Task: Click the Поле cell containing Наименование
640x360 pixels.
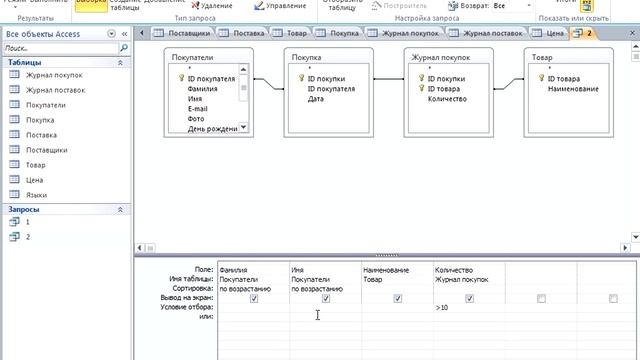Action: coord(398,270)
